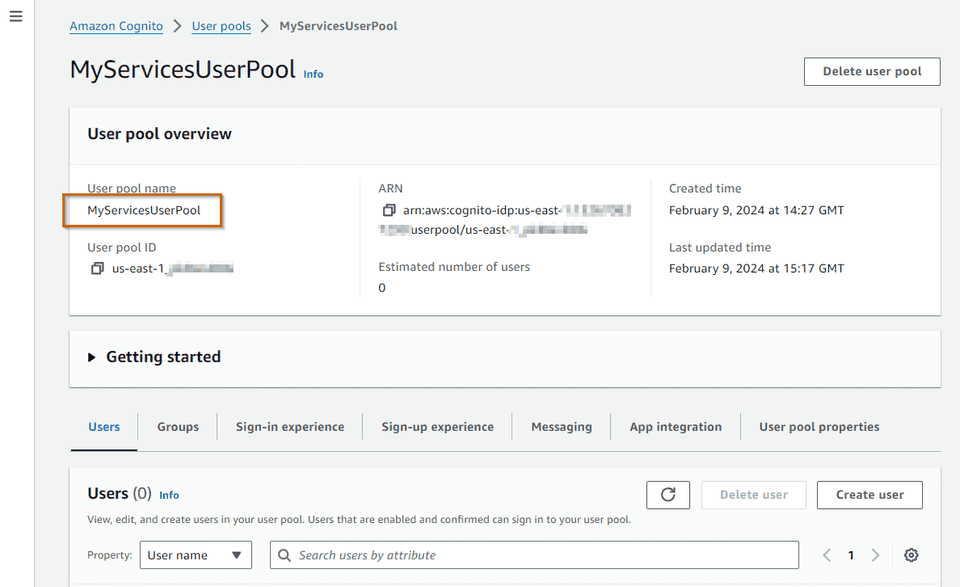Open the navigation sidebar hamburger menu
The image size is (960, 587).
coord(15,16)
